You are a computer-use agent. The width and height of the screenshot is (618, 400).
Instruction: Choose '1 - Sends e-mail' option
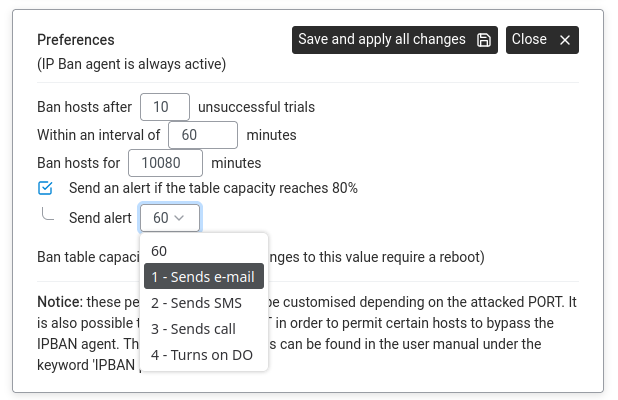[204, 277]
